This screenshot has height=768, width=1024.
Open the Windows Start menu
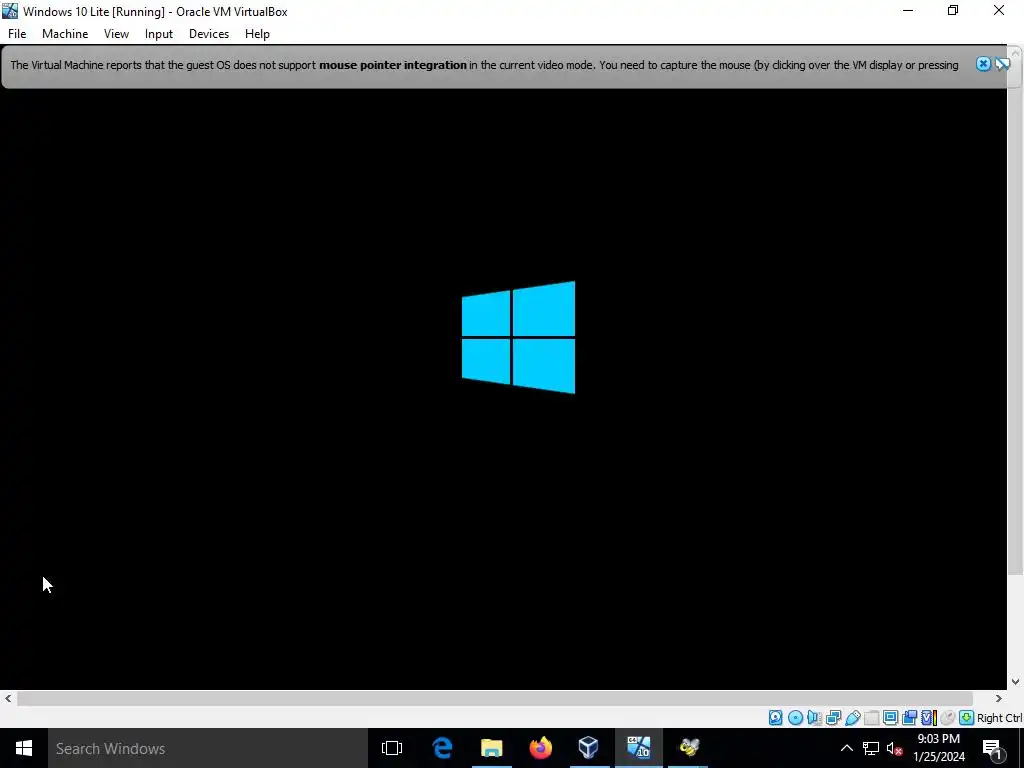[x=24, y=748]
